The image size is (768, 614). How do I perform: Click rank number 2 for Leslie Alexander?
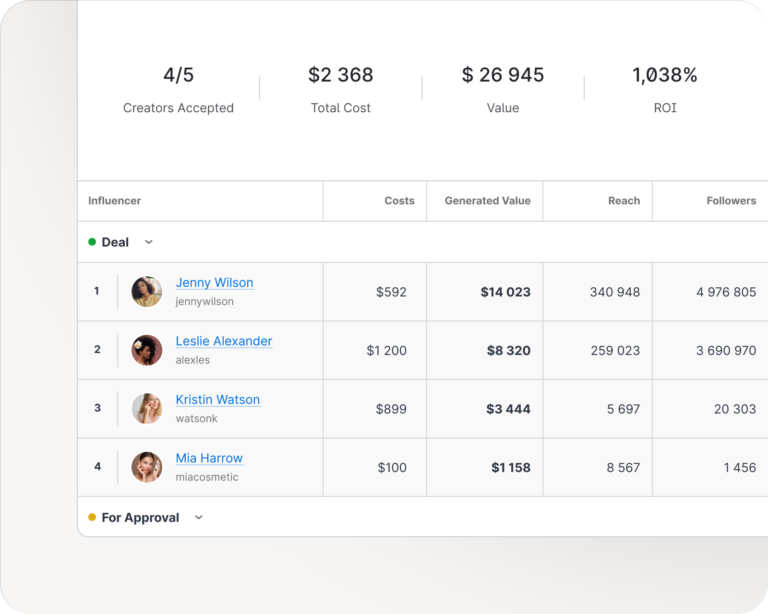coord(97,350)
